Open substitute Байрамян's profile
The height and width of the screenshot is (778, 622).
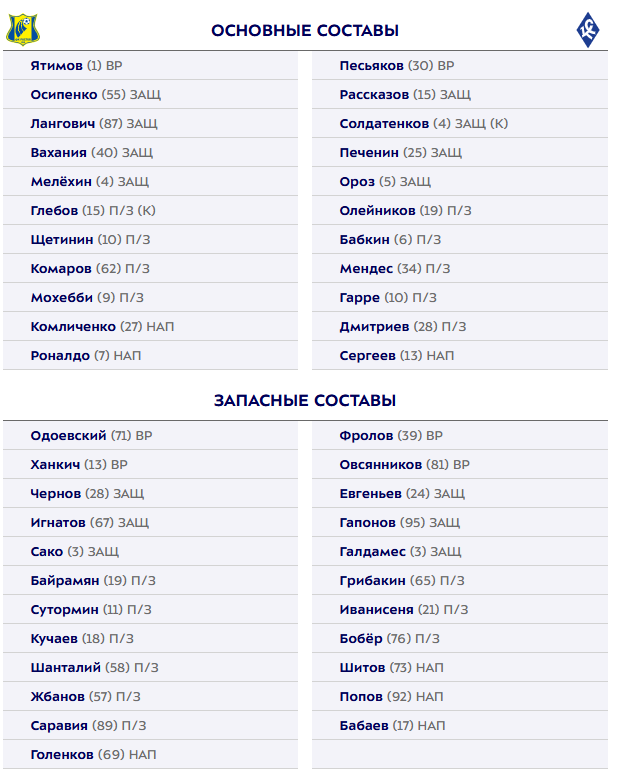point(65,581)
